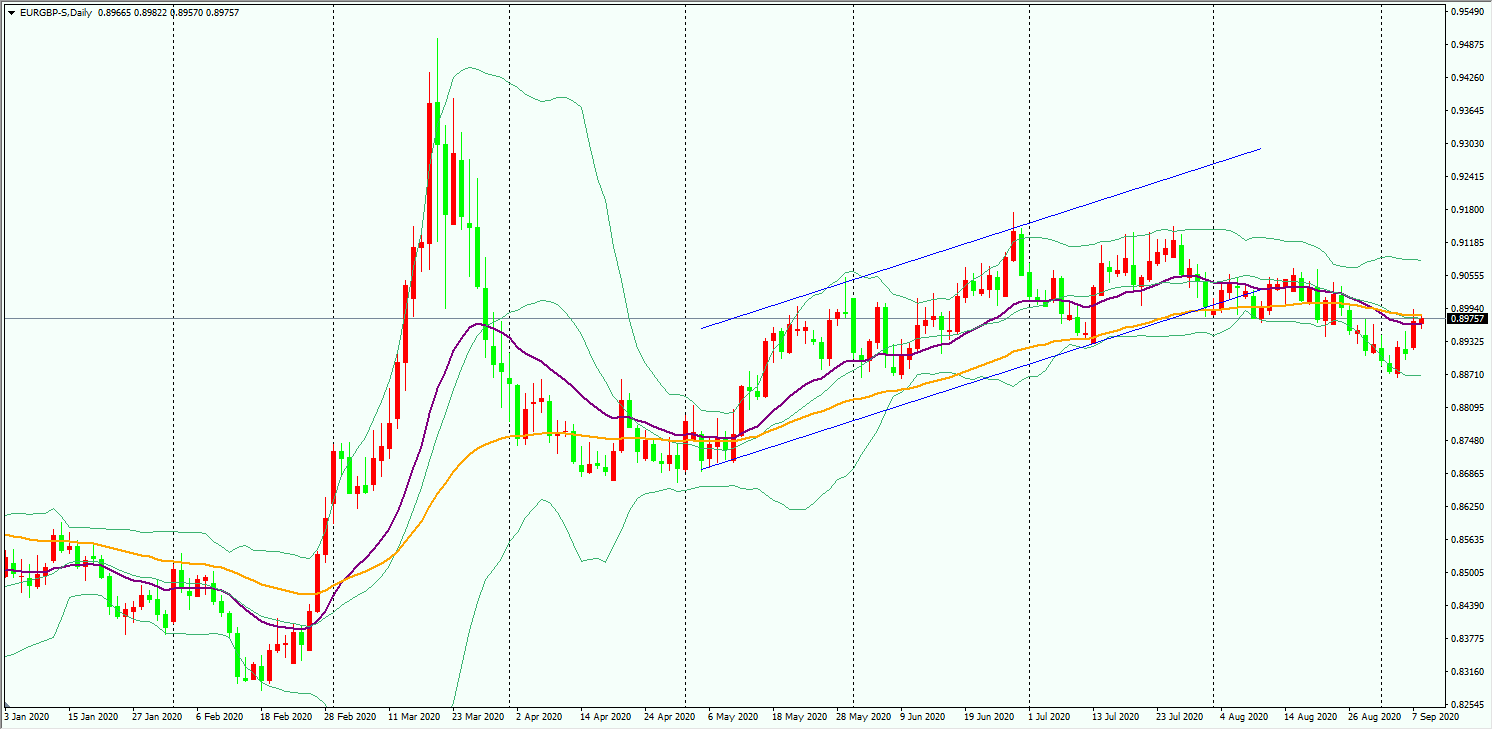This screenshot has height=730, width=1493.
Task: Click the 27 Jan 2020 date label
Action: [155, 717]
